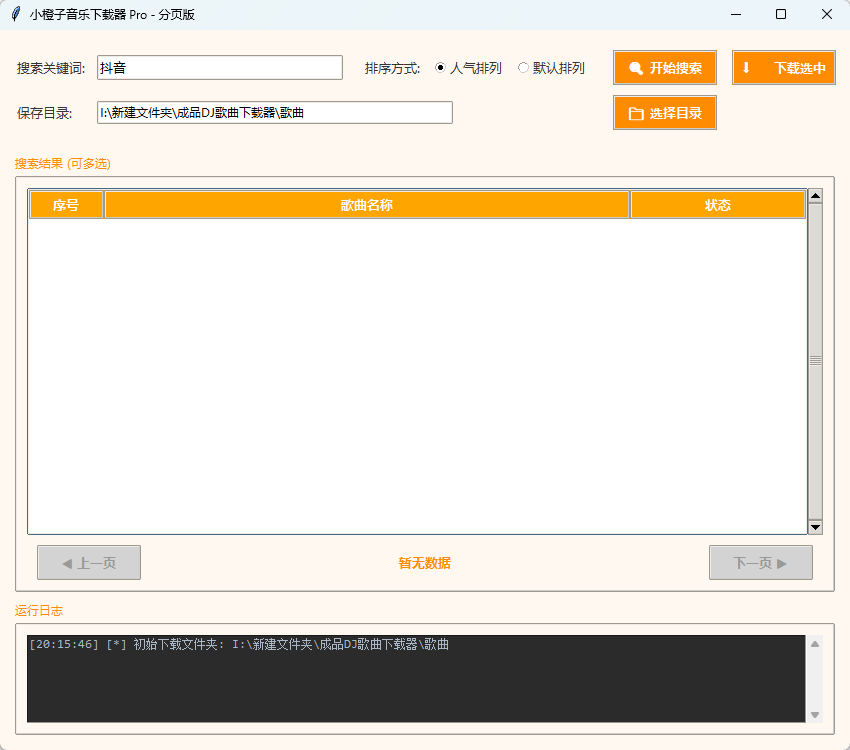Minimize the 小橙子音乐下载器 window
This screenshot has height=750, width=850.
click(736, 15)
